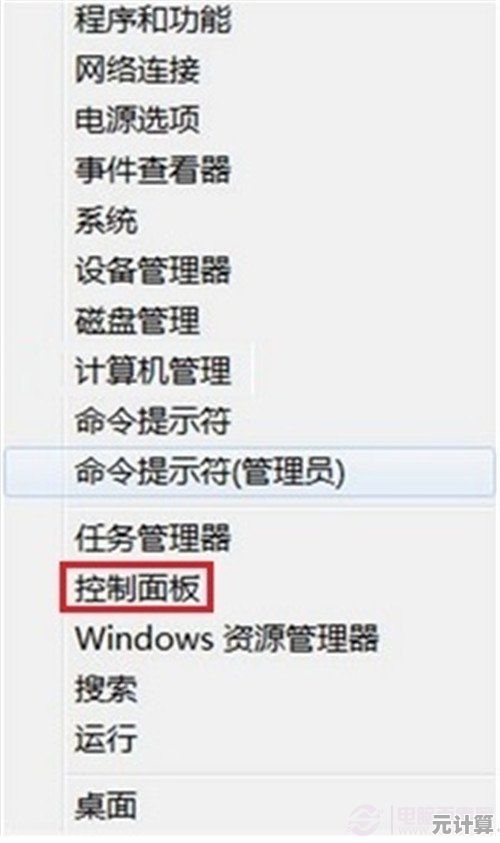The image size is (500, 843).
Task: Open 计算机管理 menu item
Action: pos(153,370)
